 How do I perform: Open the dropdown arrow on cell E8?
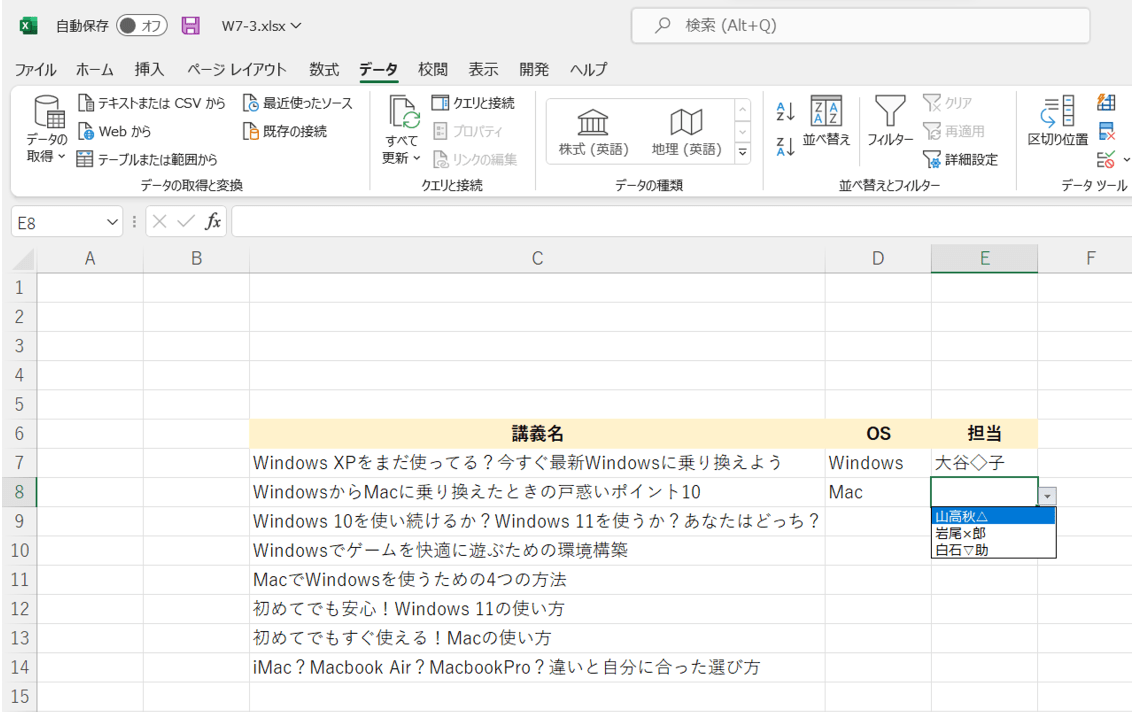coord(1047,496)
